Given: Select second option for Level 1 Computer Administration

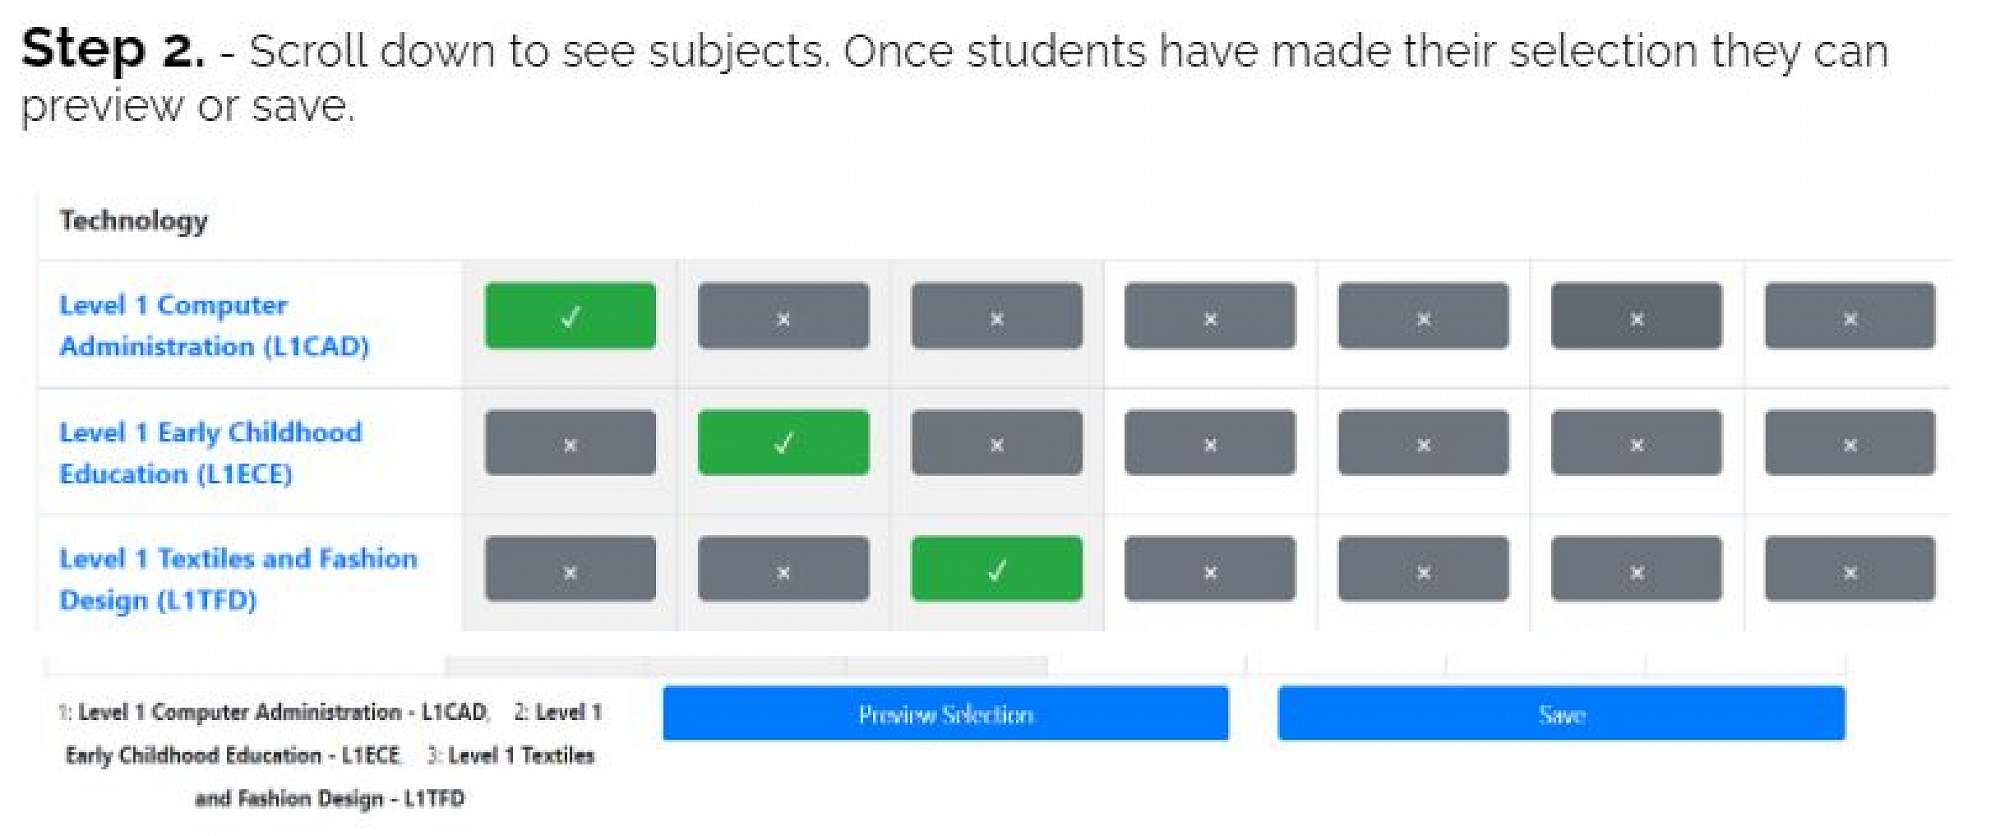Looking at the screenshot, I should pyautogui.click(x=783, y=316).
